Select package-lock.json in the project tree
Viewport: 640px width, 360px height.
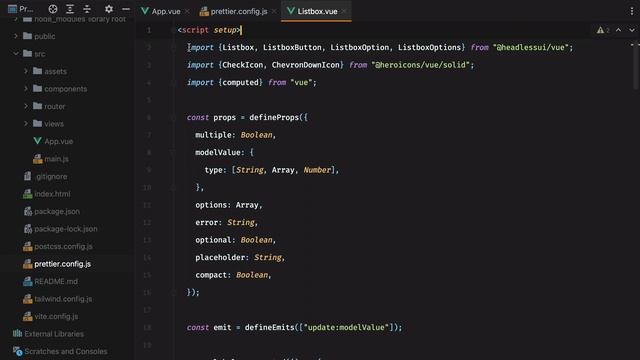pos(66,229)
